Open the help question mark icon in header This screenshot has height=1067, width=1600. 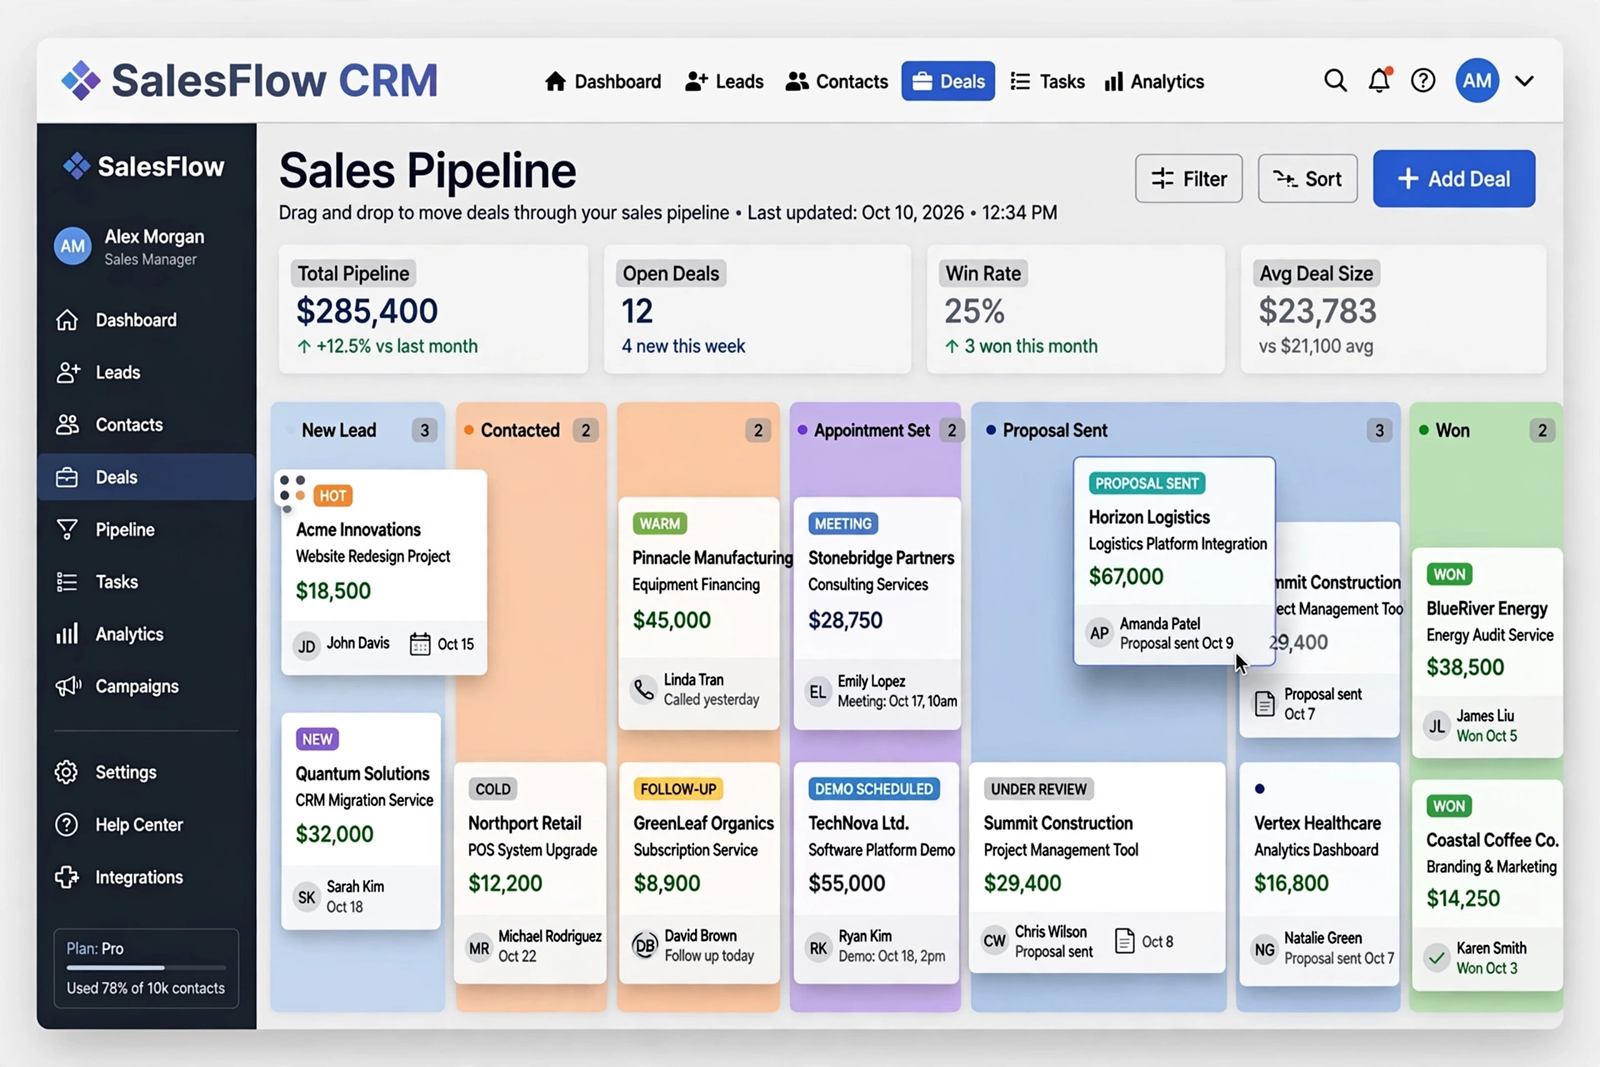click(1423, 81)
